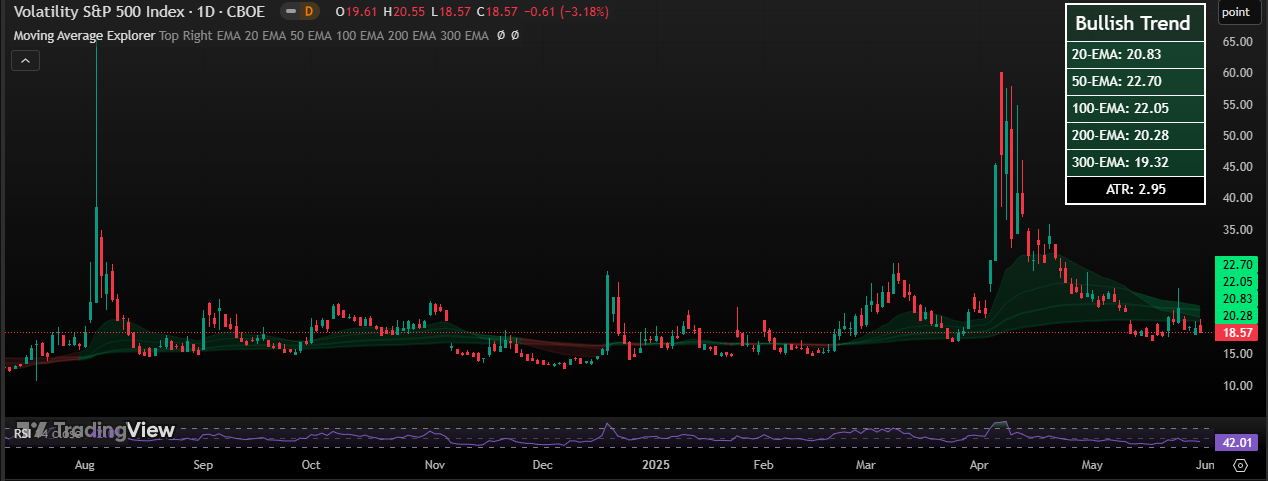Select the Moving Average Explorer indicator legend
1268x481 pixels.
pyautogui.click(x=84, y=35)
